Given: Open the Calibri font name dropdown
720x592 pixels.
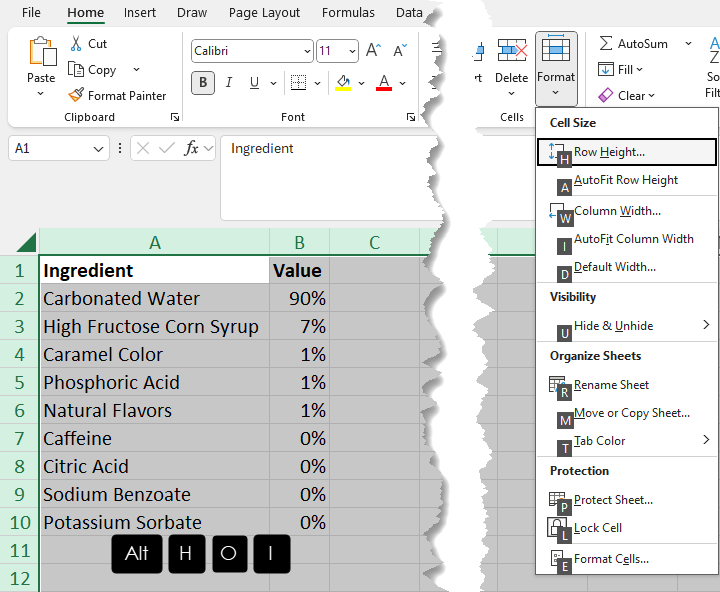Looking at the screenshot, I should pyautogui.click(x=307, y=51).
